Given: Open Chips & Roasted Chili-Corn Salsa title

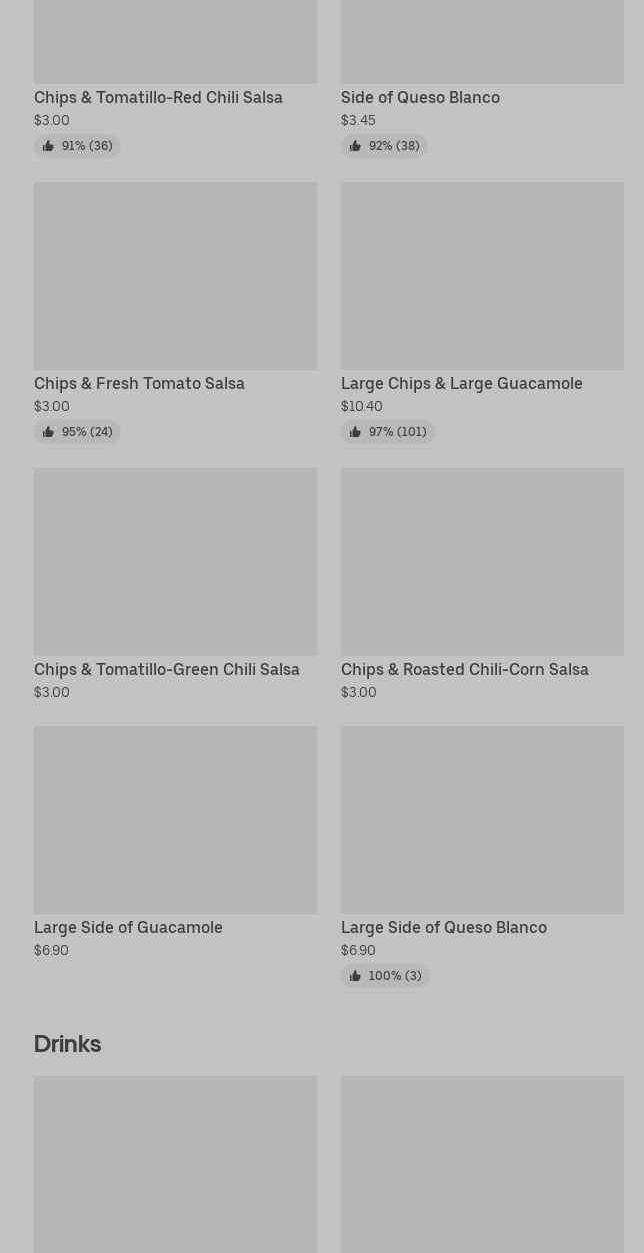Looking at the screenshot, I should point(464,670).
